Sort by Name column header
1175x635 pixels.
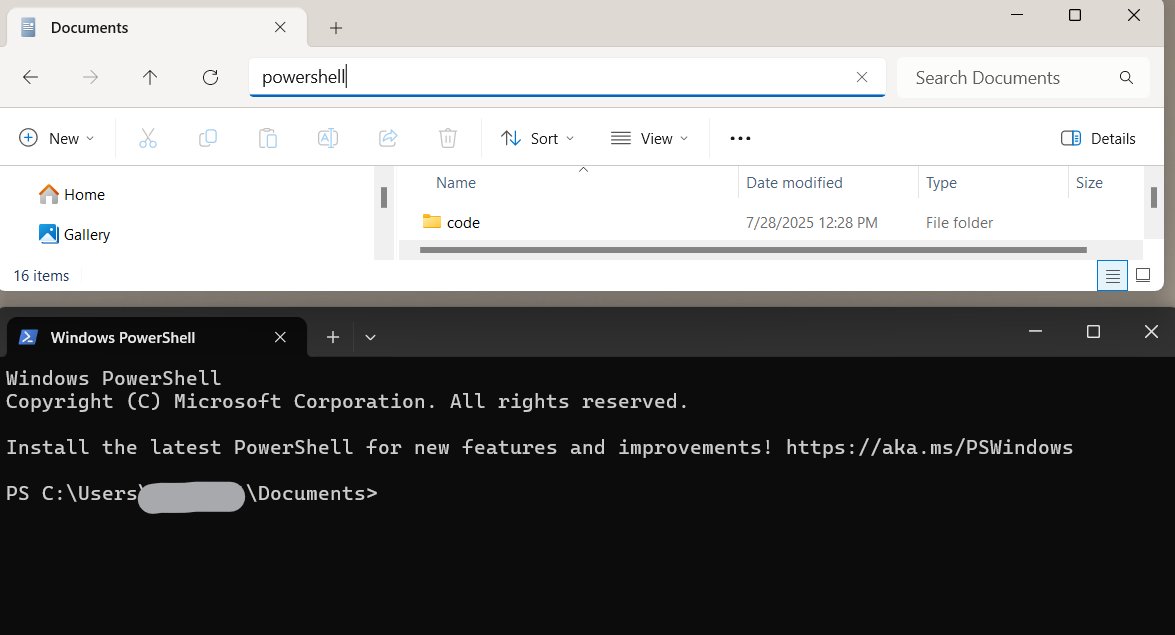(x=456, y=183)
